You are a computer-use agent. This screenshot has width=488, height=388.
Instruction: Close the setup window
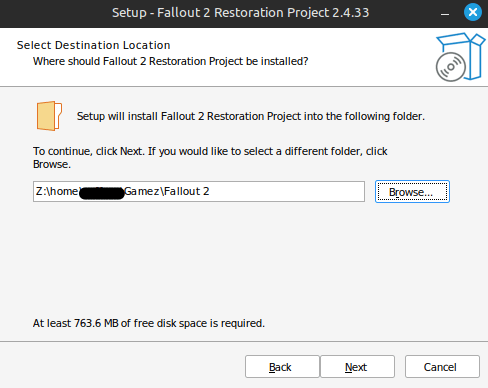click(473, 12)
